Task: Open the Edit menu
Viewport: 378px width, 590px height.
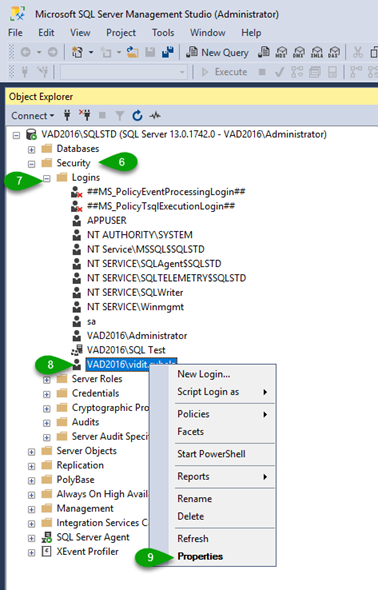Action: pyautogui.click(x=46, y=33)
